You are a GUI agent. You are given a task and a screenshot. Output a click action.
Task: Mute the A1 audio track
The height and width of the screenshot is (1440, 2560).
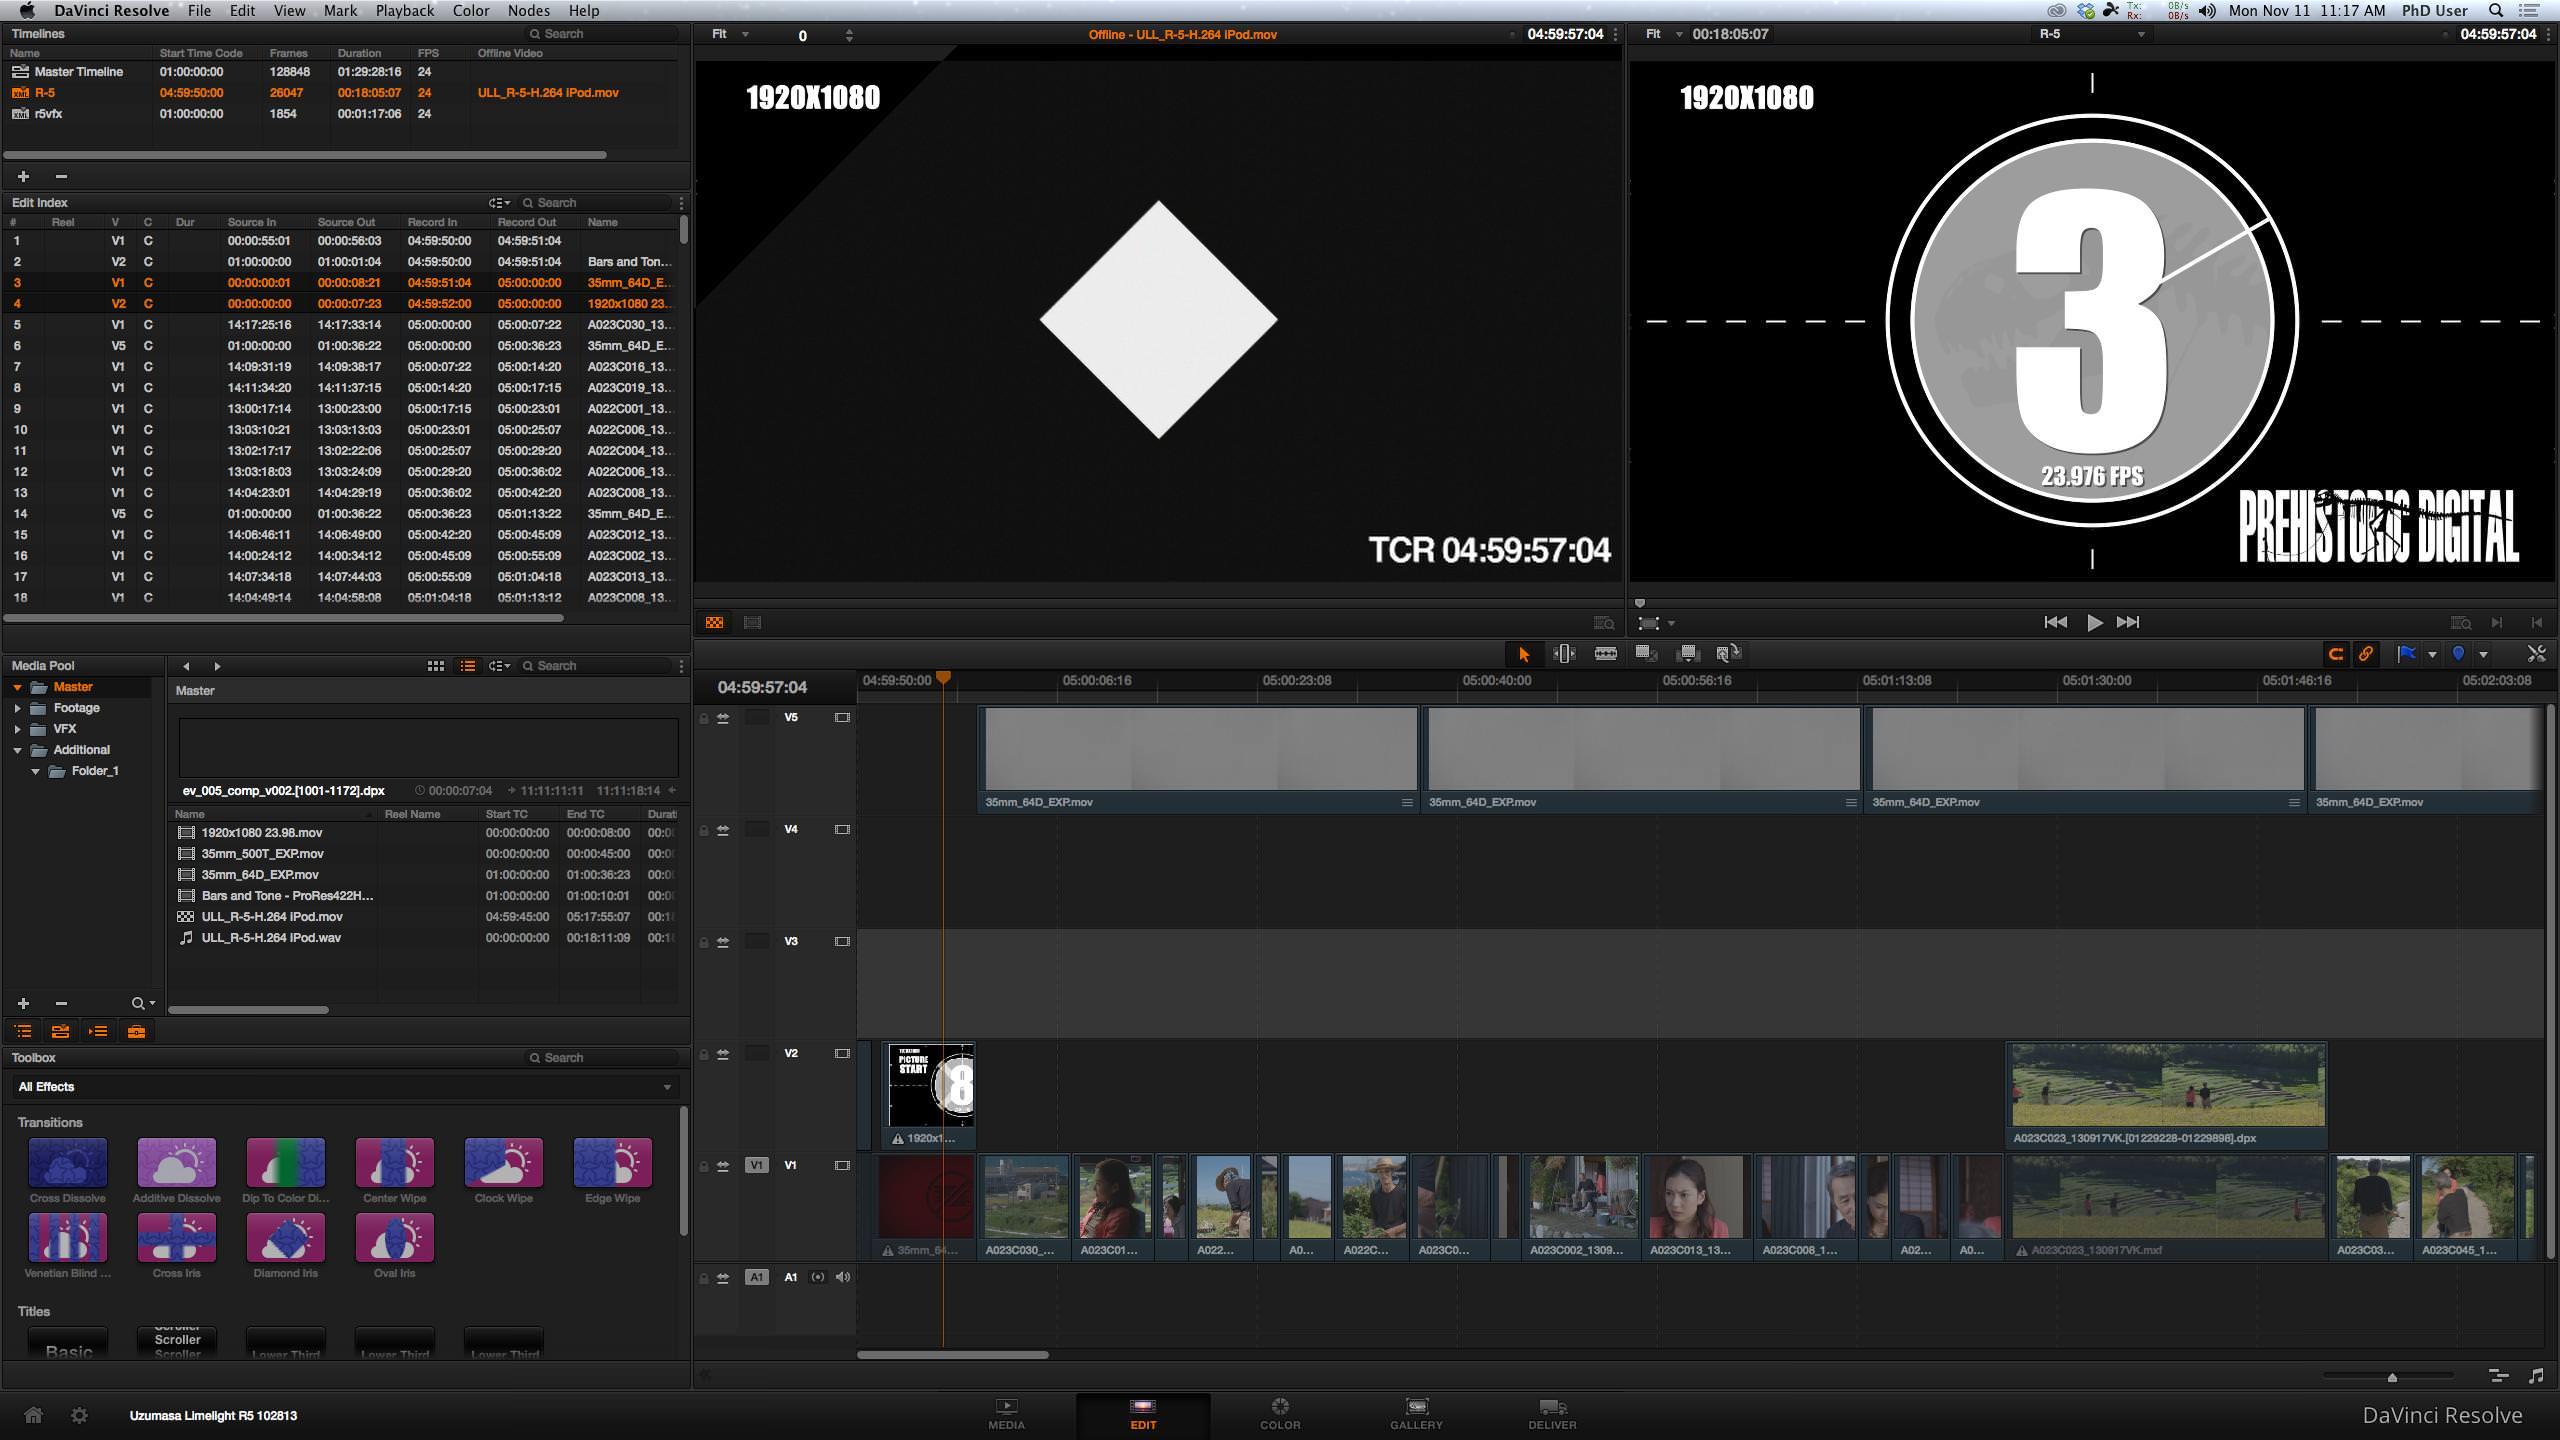[x=843, y=1277]
